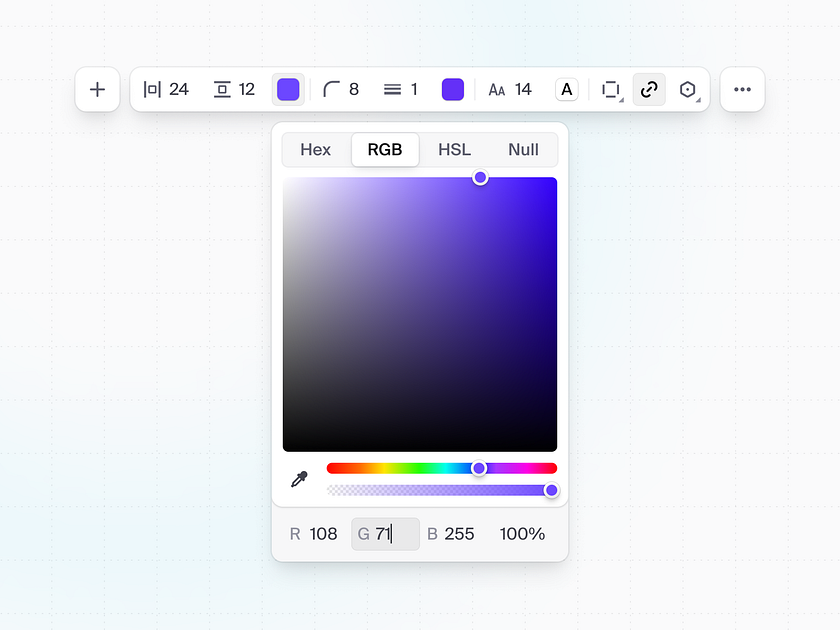Click the vertical padding icon
The width and height of the screenshot is (840, 630).
(x=221, y=89)
